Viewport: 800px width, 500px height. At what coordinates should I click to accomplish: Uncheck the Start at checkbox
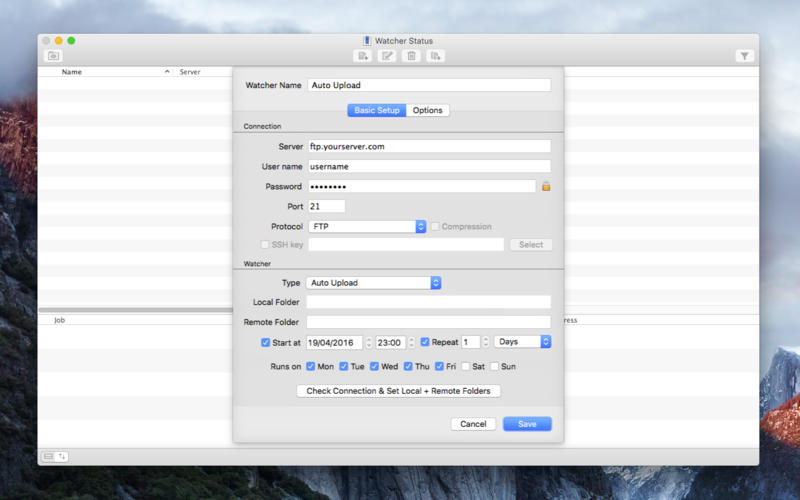[264, 342]
